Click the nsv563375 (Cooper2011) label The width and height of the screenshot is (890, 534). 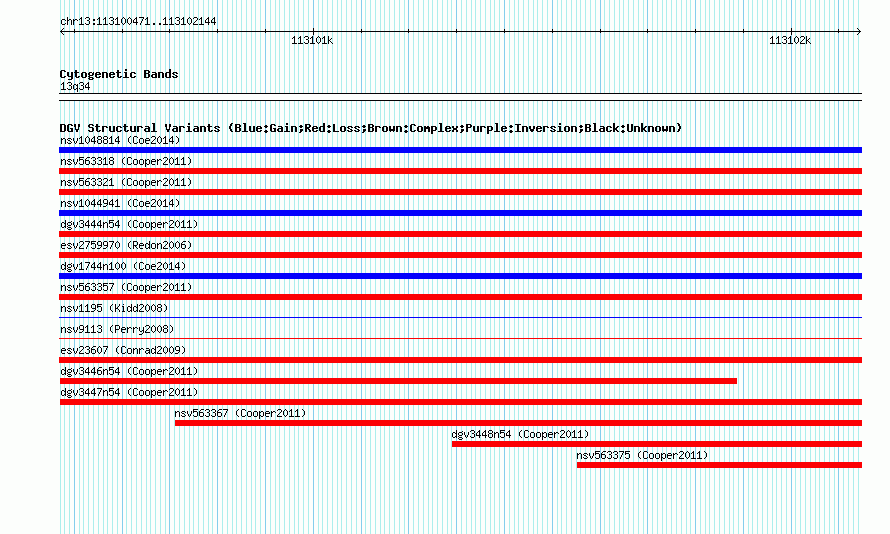tap(642, 455)
